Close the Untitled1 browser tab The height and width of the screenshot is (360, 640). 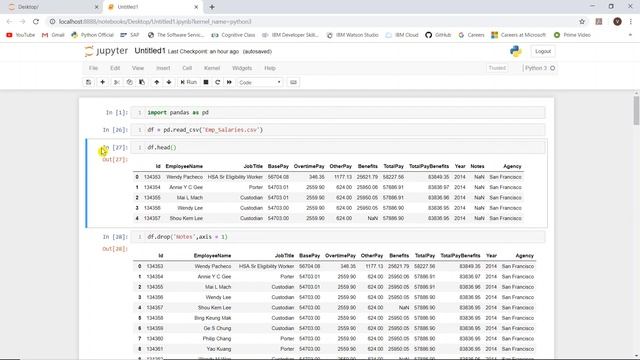(x=196, y=7)
